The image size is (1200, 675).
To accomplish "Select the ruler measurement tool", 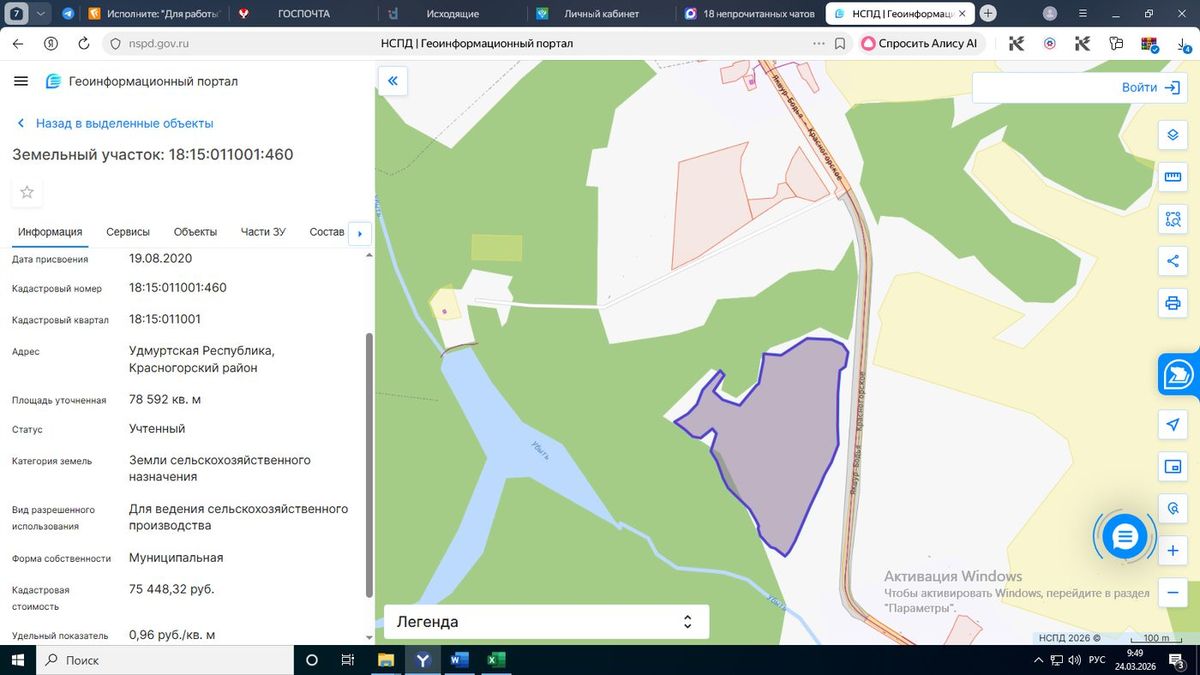I will click(1173, 178).
